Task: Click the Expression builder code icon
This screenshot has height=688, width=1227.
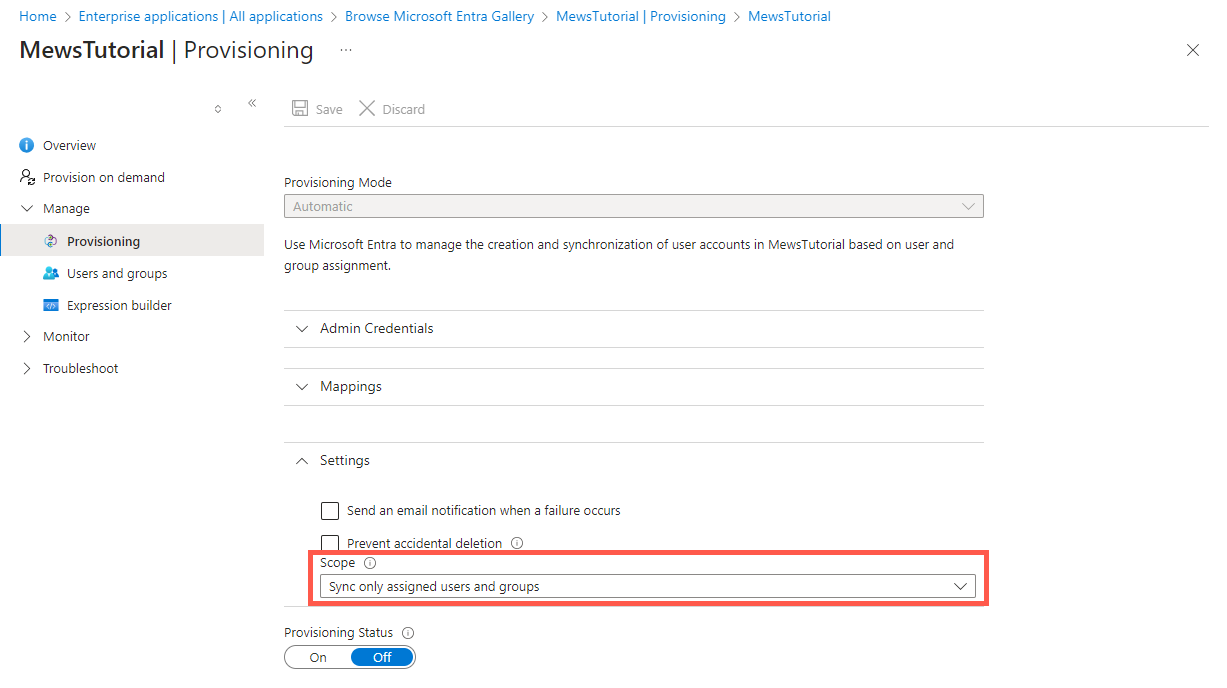Action: (51, 305)
